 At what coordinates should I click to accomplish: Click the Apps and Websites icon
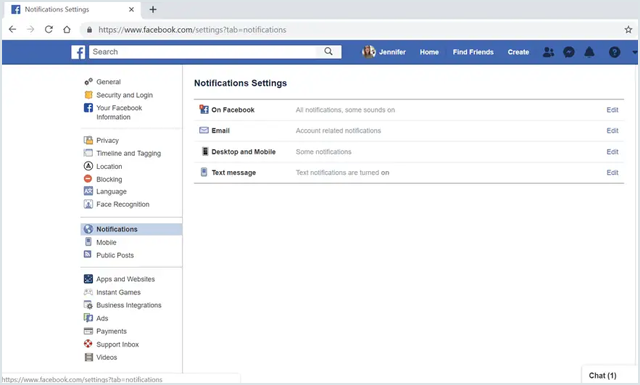pyautogui.click(x=88, y=279)
